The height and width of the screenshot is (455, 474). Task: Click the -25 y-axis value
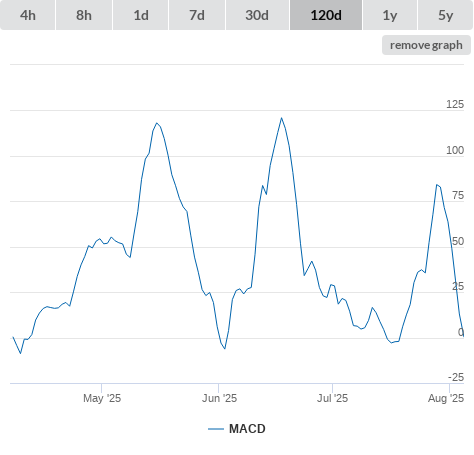(456, 377)
